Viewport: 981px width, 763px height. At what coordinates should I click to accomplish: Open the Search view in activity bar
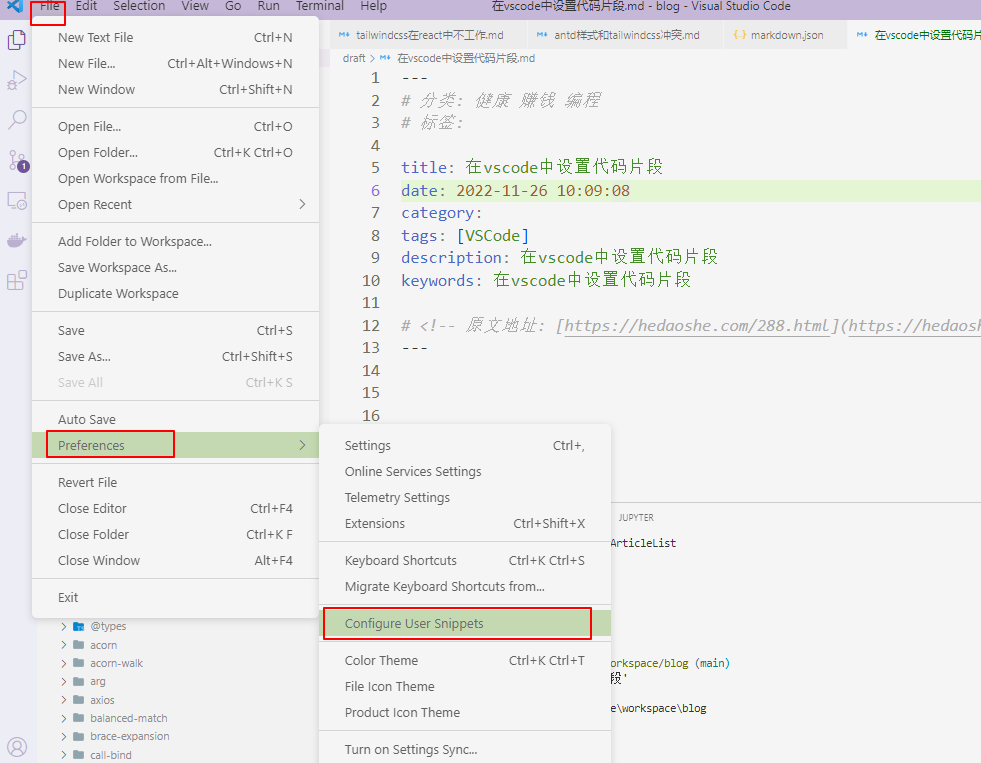coord(17,120)
